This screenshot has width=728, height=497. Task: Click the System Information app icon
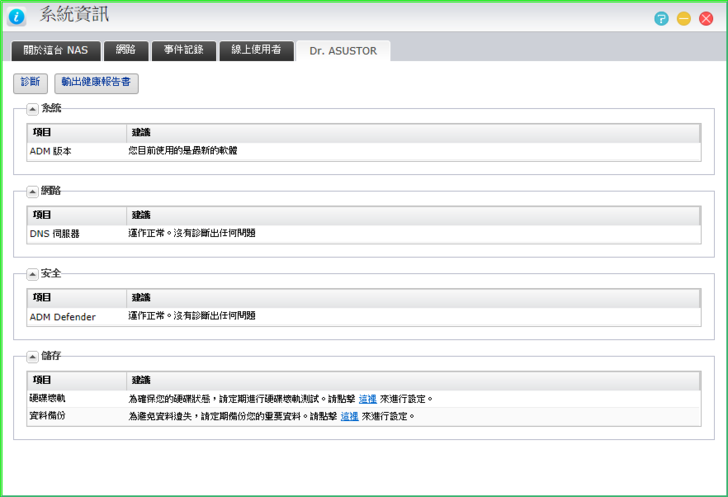(x=17, y=17)
